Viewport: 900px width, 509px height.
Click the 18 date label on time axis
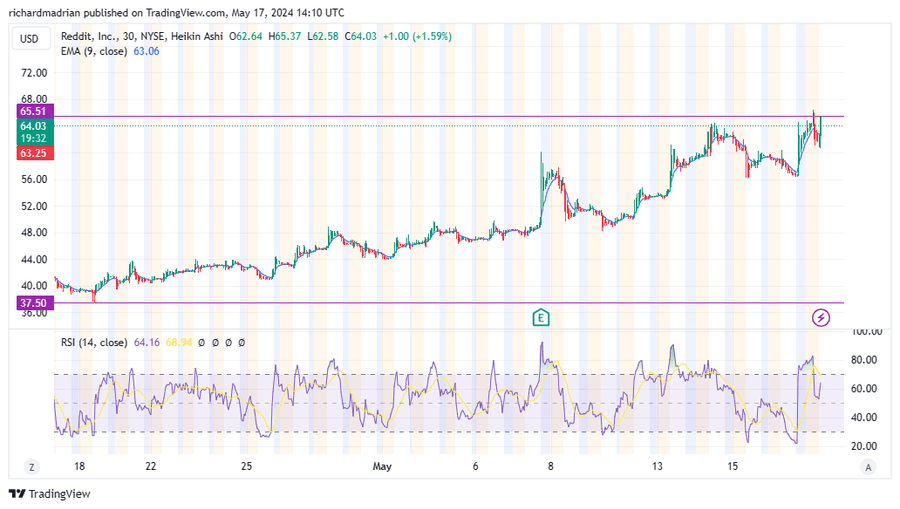tap(79, 467)
